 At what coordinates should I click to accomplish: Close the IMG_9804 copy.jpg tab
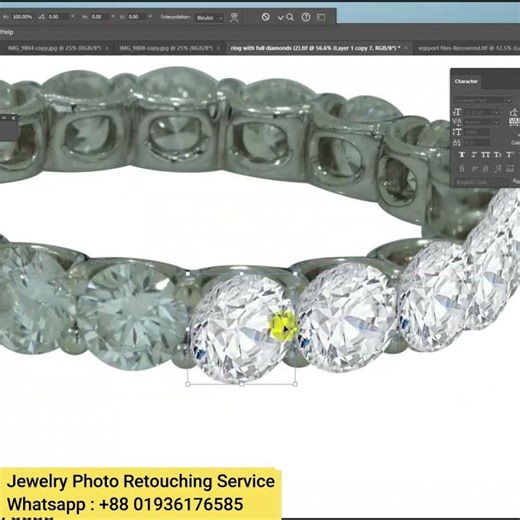point(107,48)
